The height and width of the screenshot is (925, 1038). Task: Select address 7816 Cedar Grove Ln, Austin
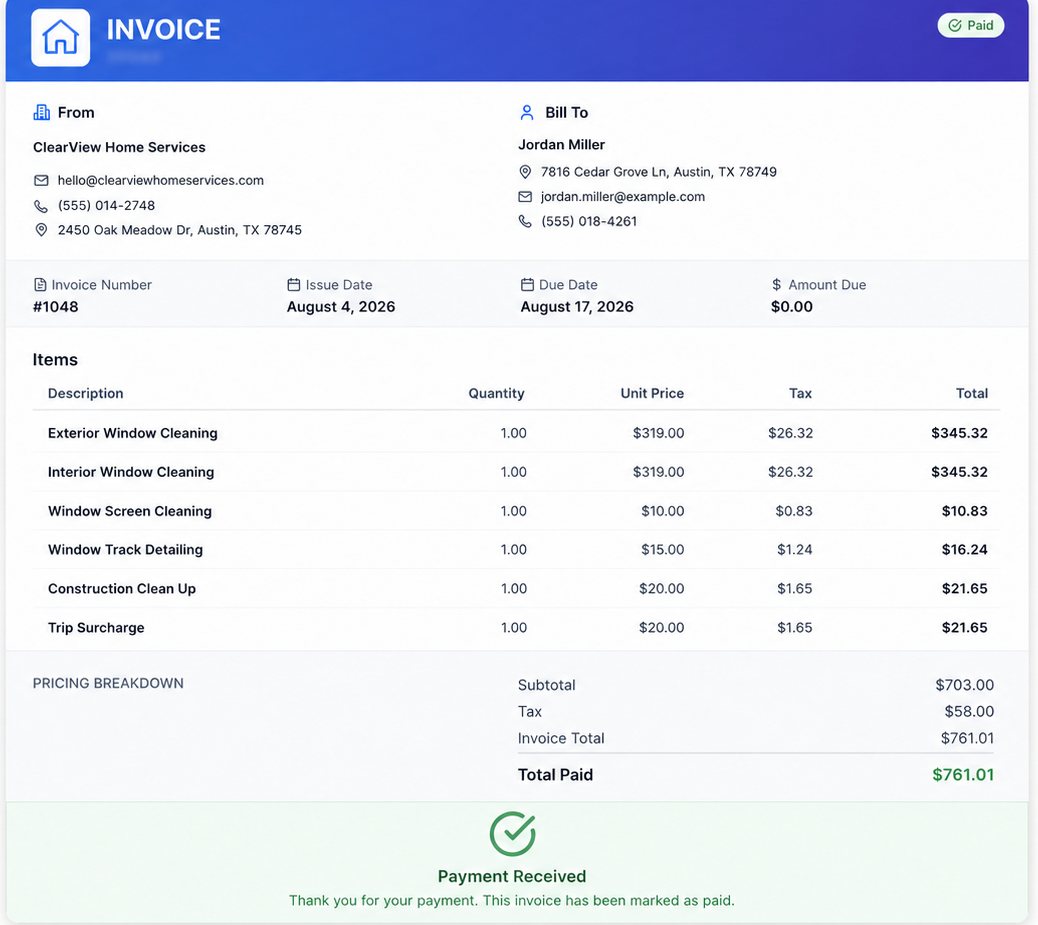coord(659,172)
